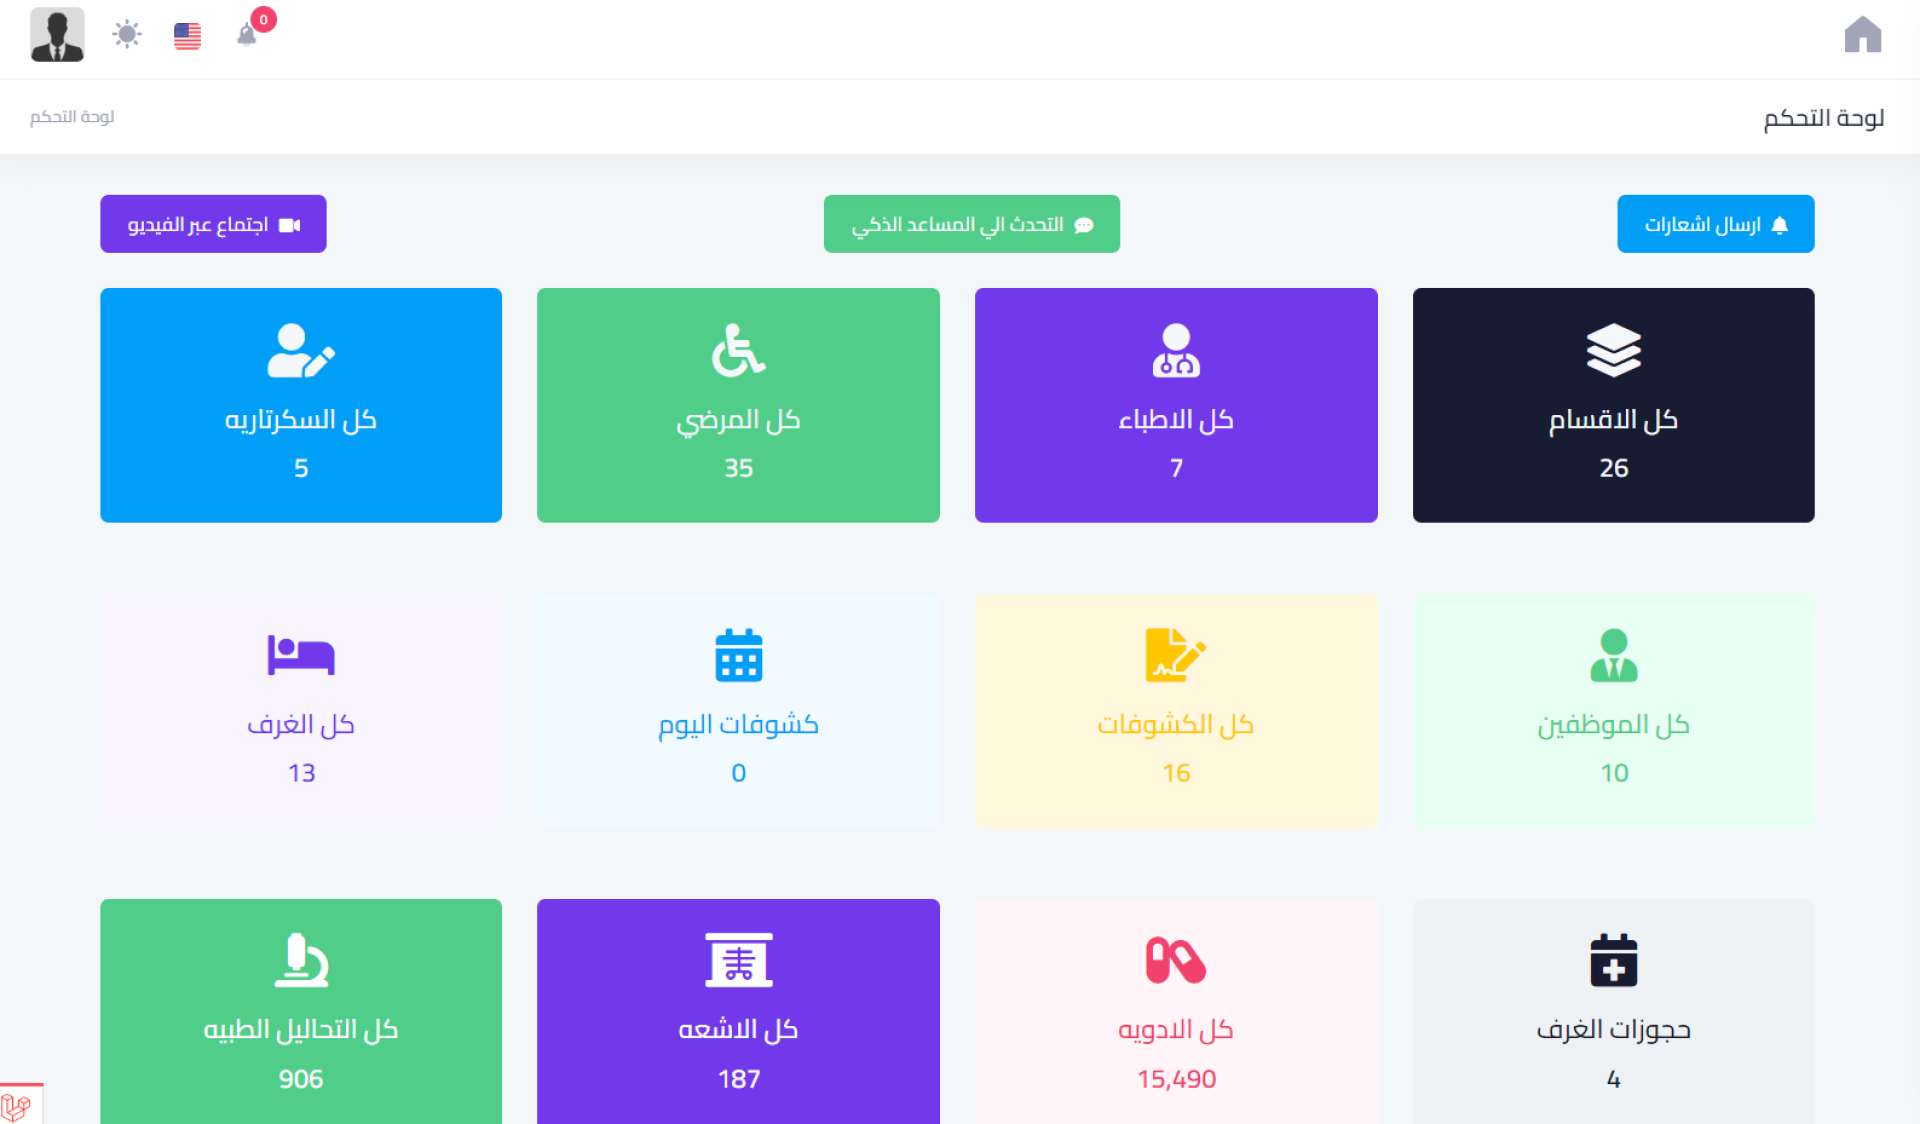Click signed document icon in كل الكشوفات
This screenshot has height=1124, width=1920.
tap(1175, 655)
